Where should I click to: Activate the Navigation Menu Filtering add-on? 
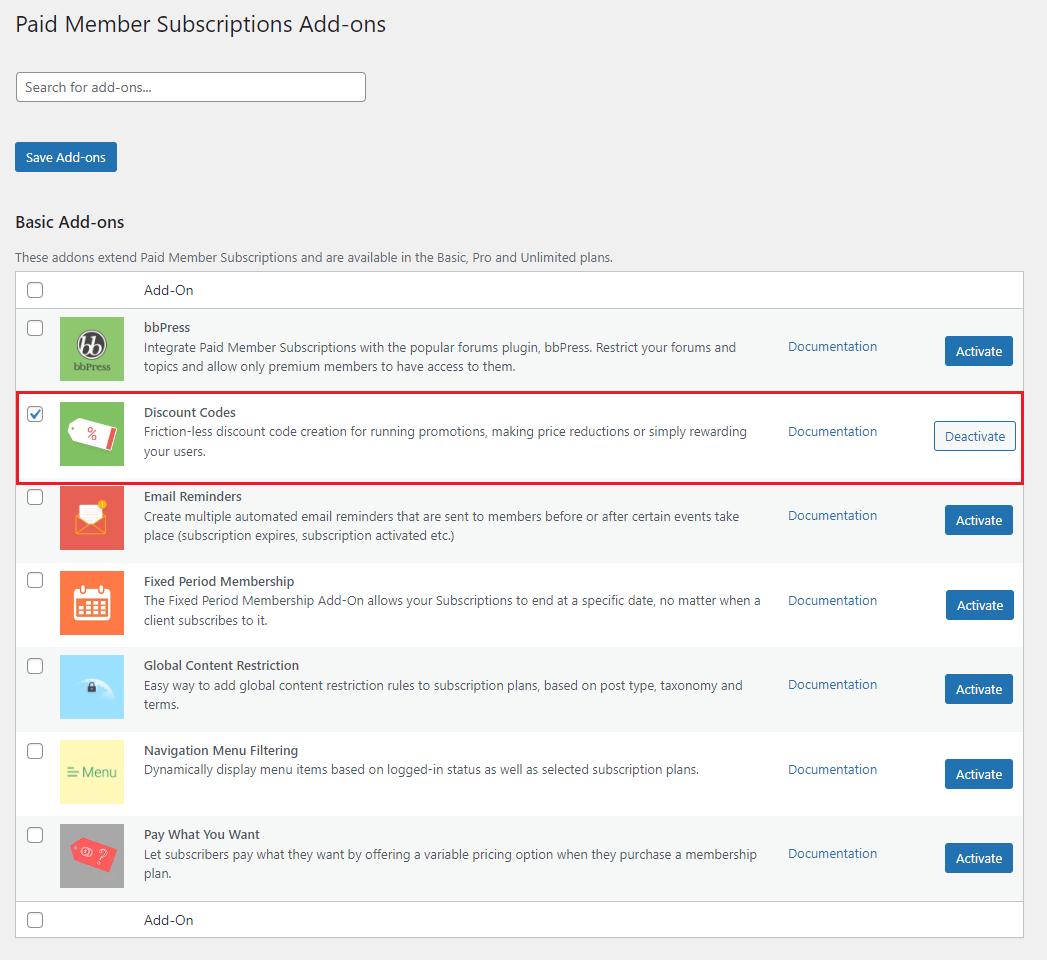[978, 774]
